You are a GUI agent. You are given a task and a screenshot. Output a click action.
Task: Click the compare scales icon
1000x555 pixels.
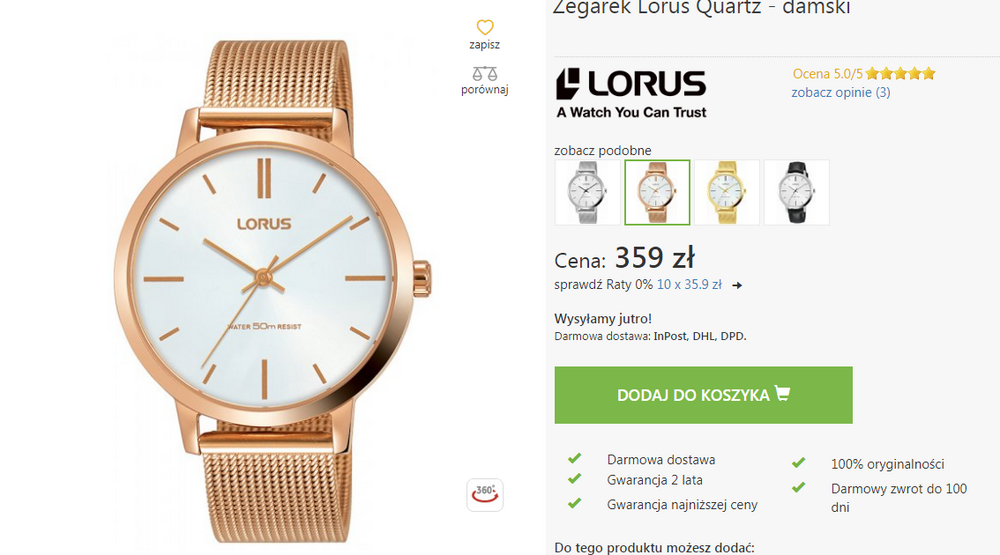click(x=485, y=73)
